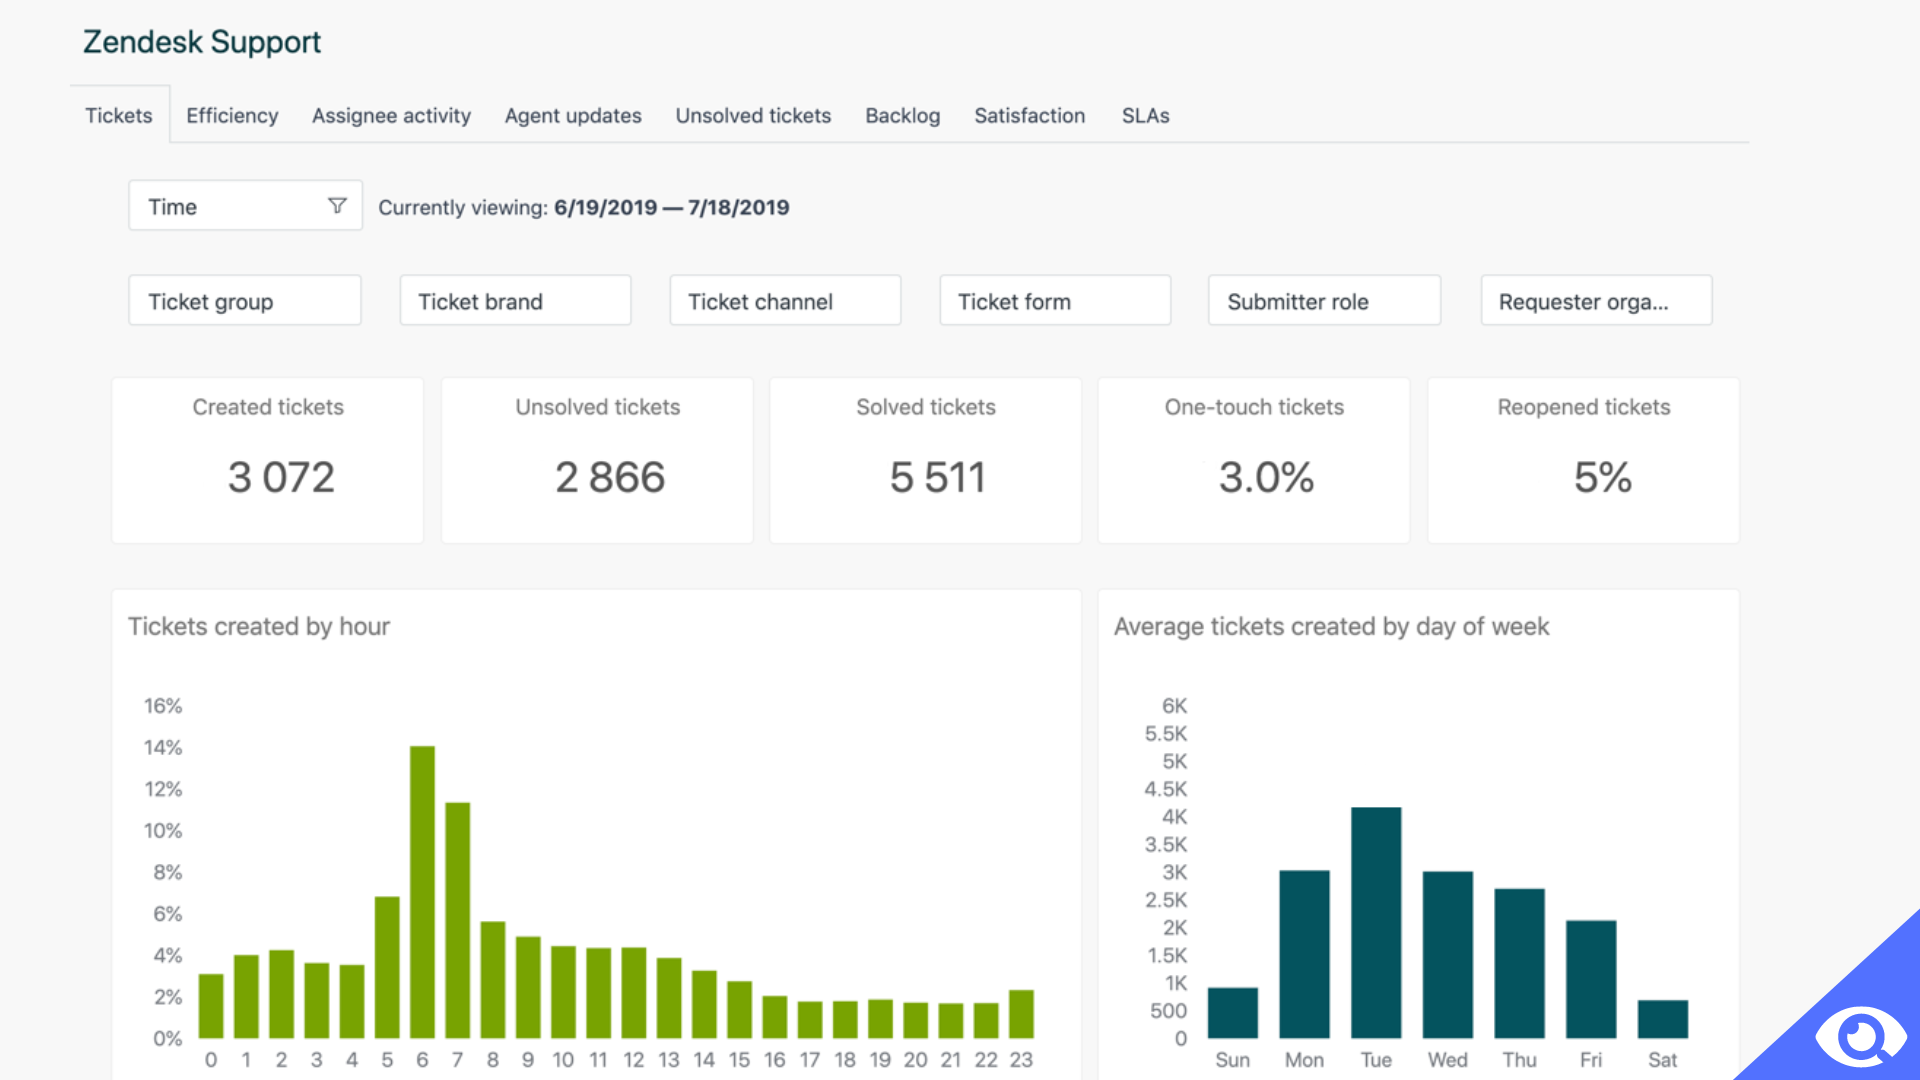The image size is (1920, 1080).
Task: Choose the Ticket form filter
Action: coord(1055,301)
